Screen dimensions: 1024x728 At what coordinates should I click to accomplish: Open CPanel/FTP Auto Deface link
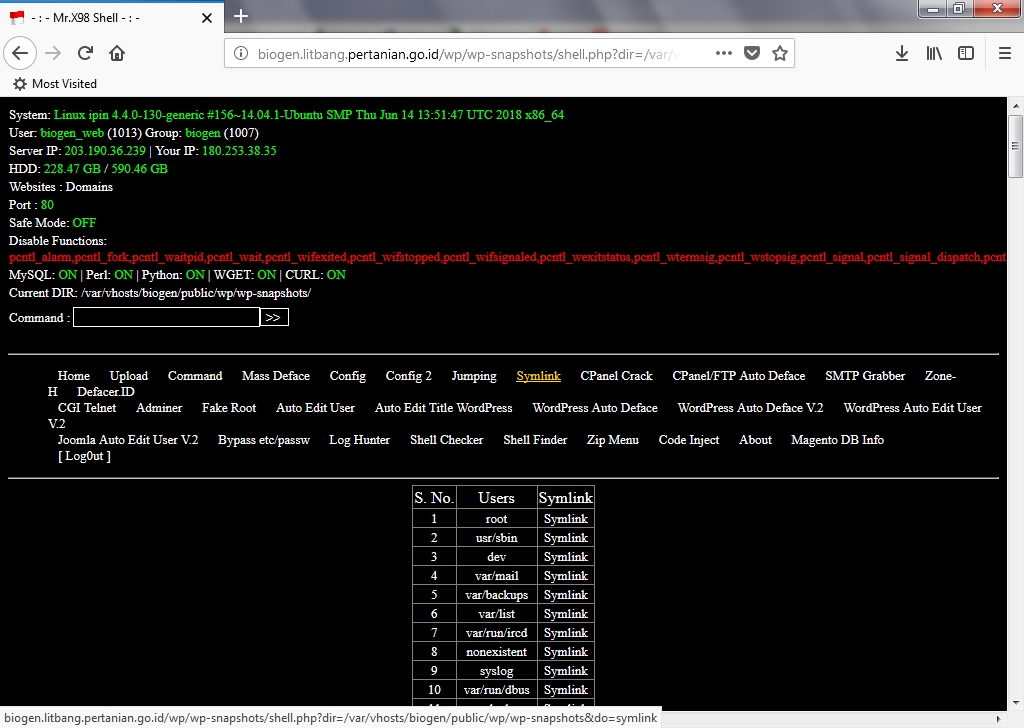739,376
